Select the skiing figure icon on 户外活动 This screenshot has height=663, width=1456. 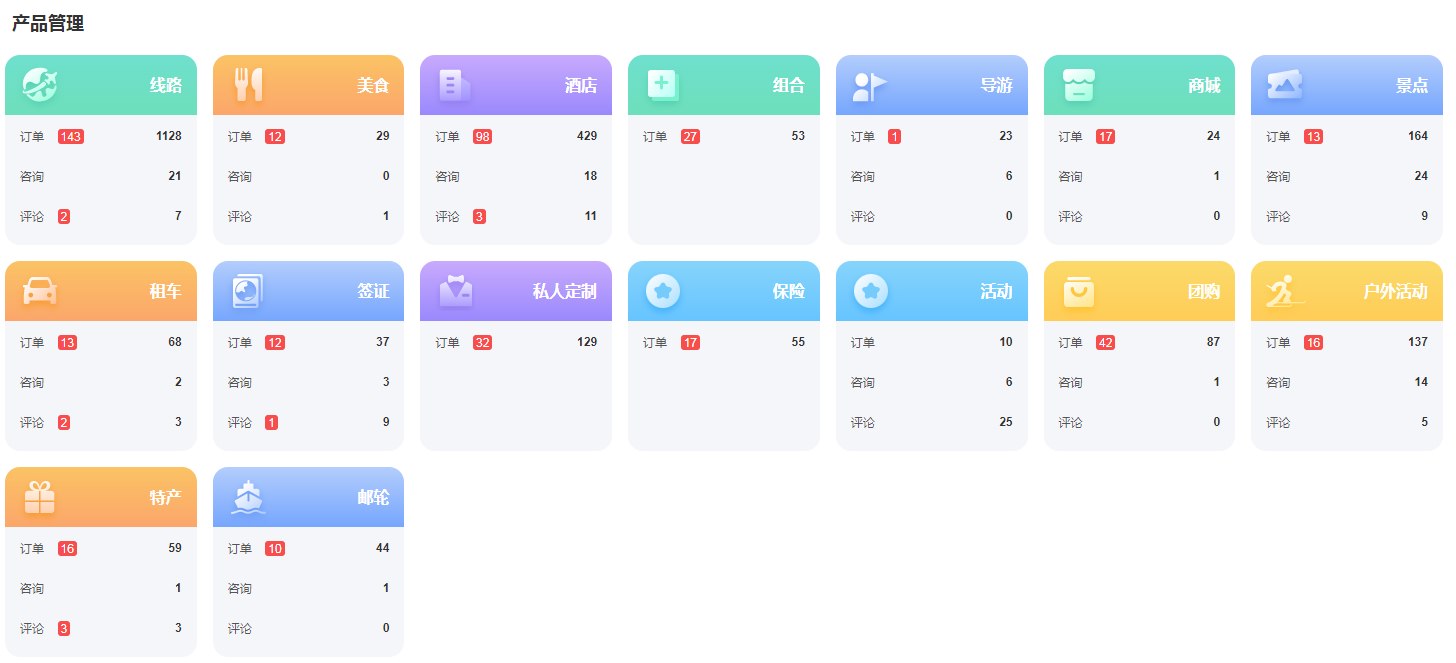coord(1284,291)
